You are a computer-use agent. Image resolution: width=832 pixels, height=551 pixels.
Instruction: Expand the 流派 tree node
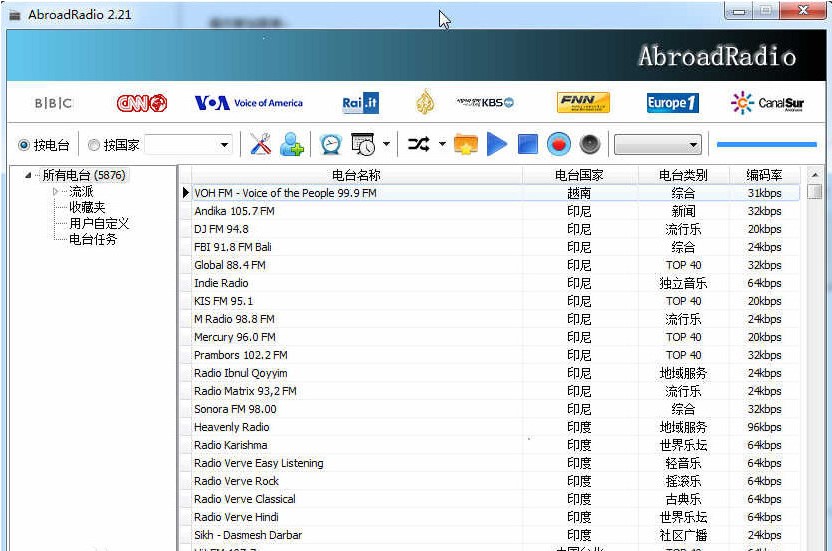point(56,191)
